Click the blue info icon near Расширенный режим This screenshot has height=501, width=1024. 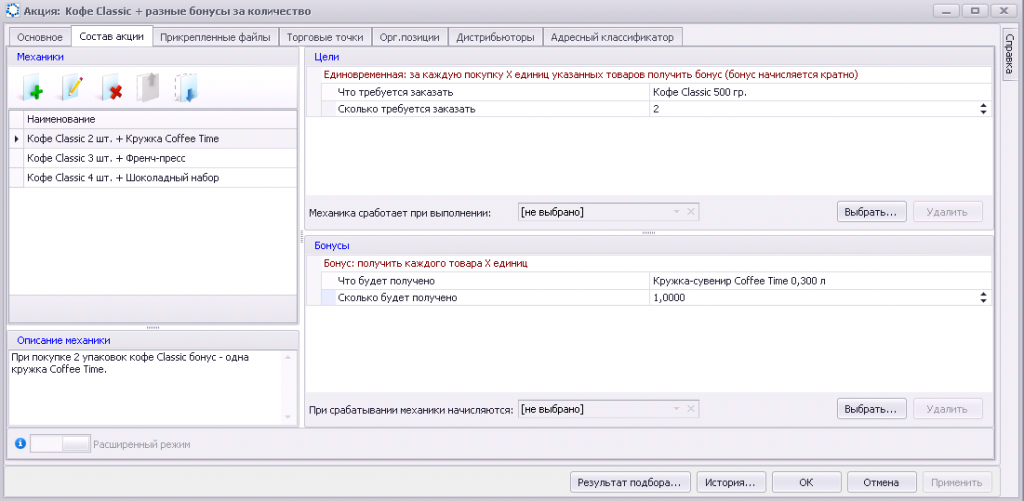point(20,444)
